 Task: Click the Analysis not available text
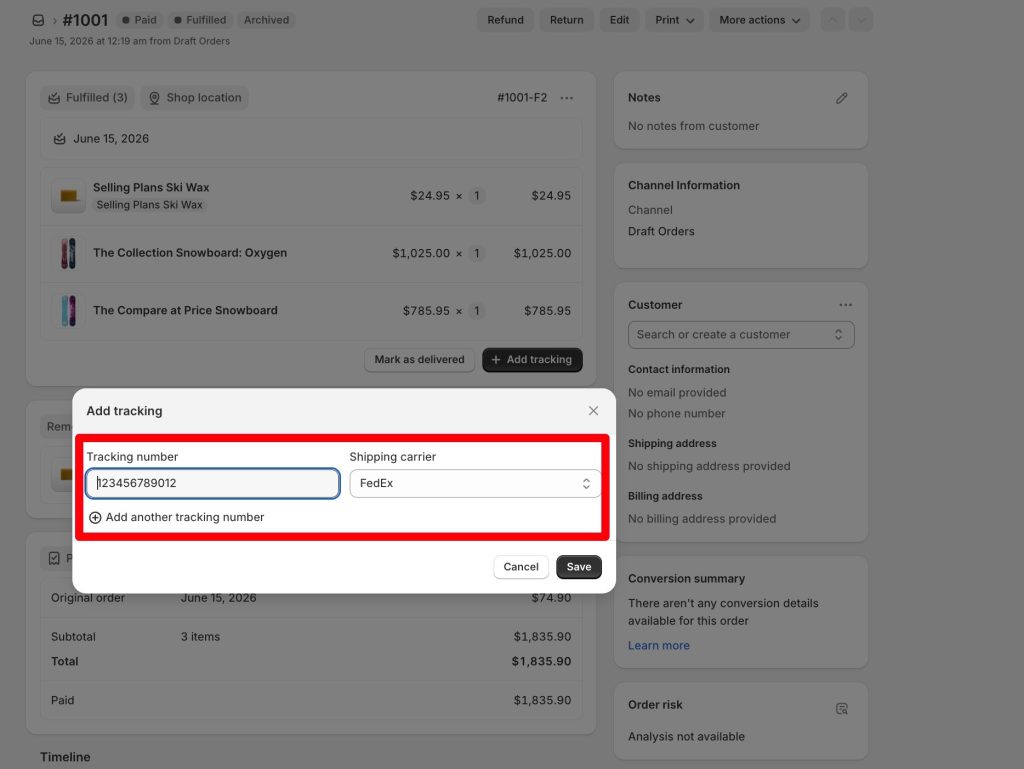[686, 736]
